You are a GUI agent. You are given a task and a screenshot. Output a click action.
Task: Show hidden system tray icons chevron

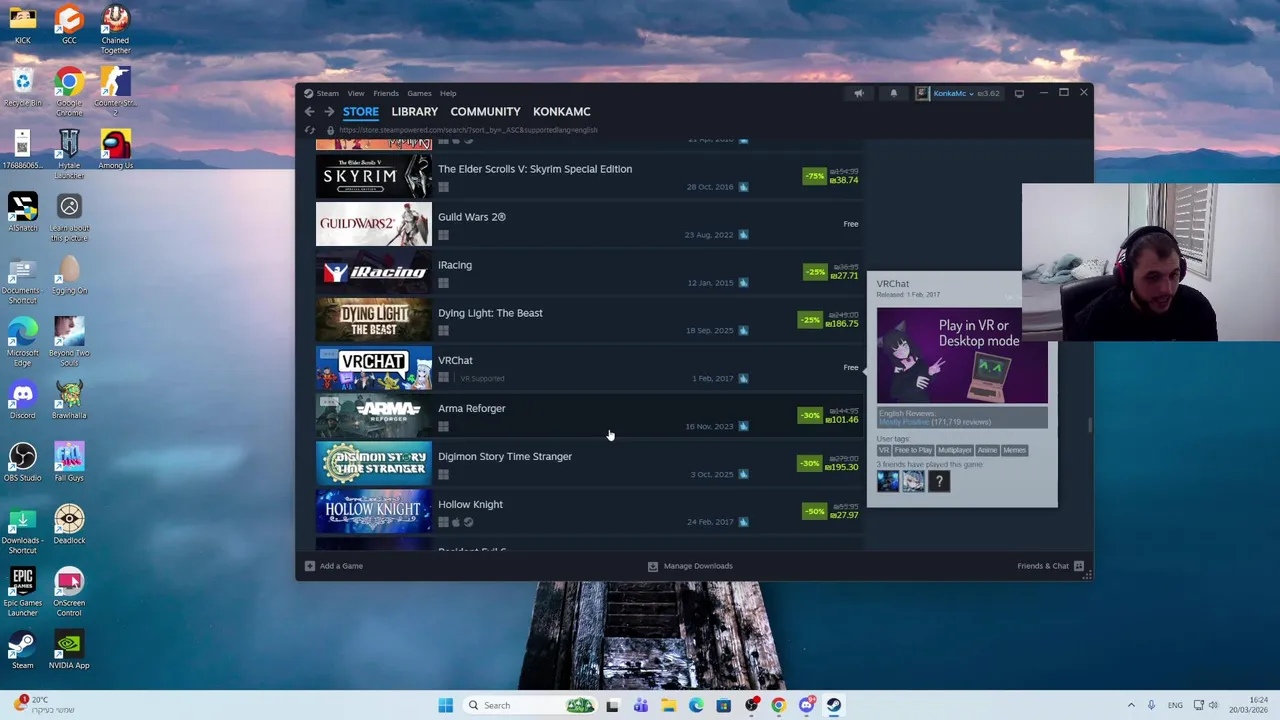(x=1131, y=705)
